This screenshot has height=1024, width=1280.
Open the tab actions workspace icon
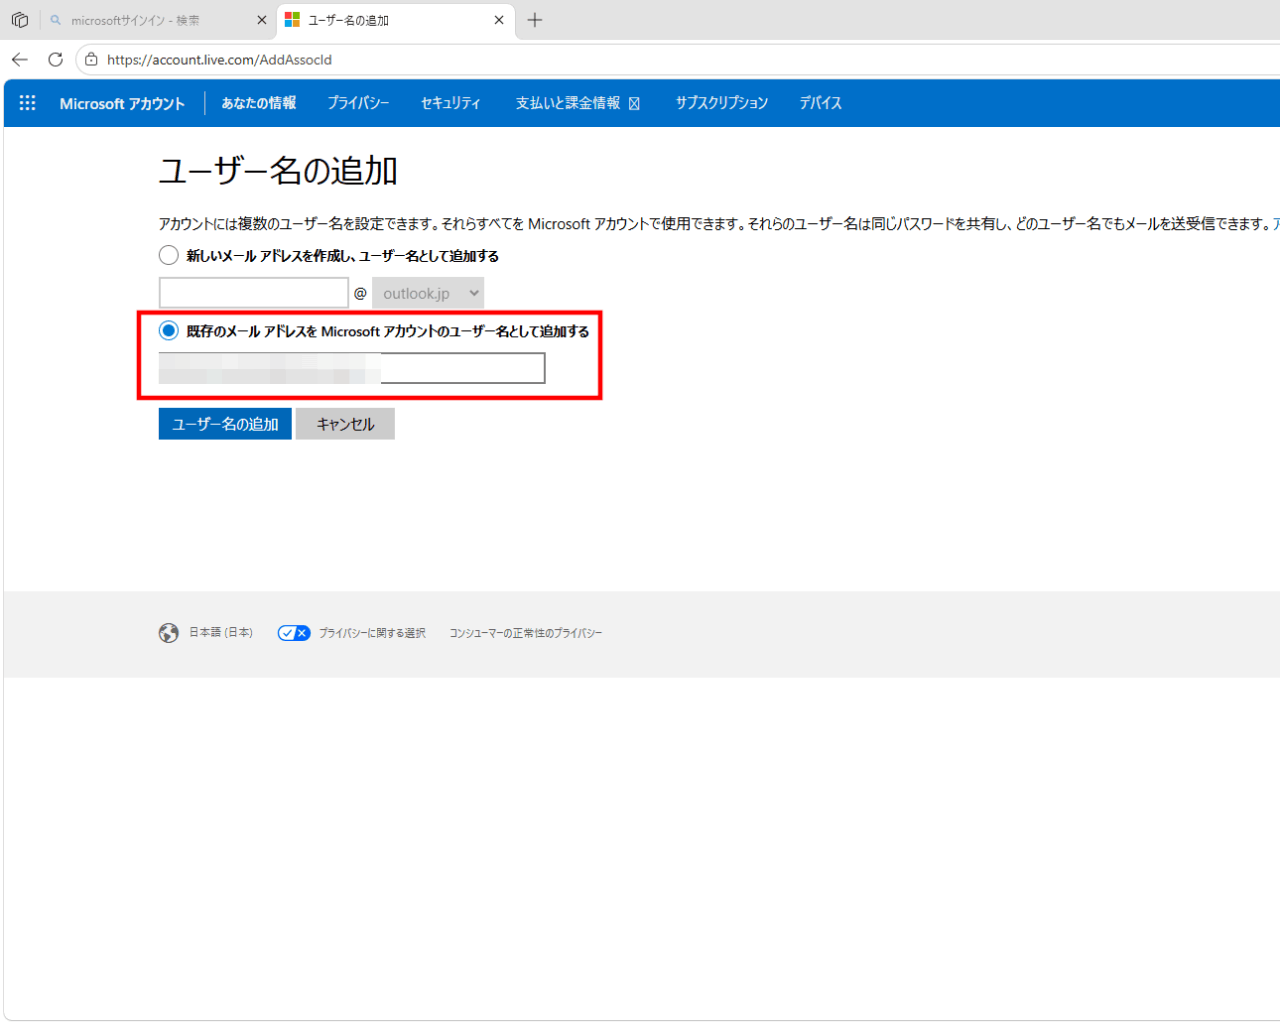tap(20, 20)
